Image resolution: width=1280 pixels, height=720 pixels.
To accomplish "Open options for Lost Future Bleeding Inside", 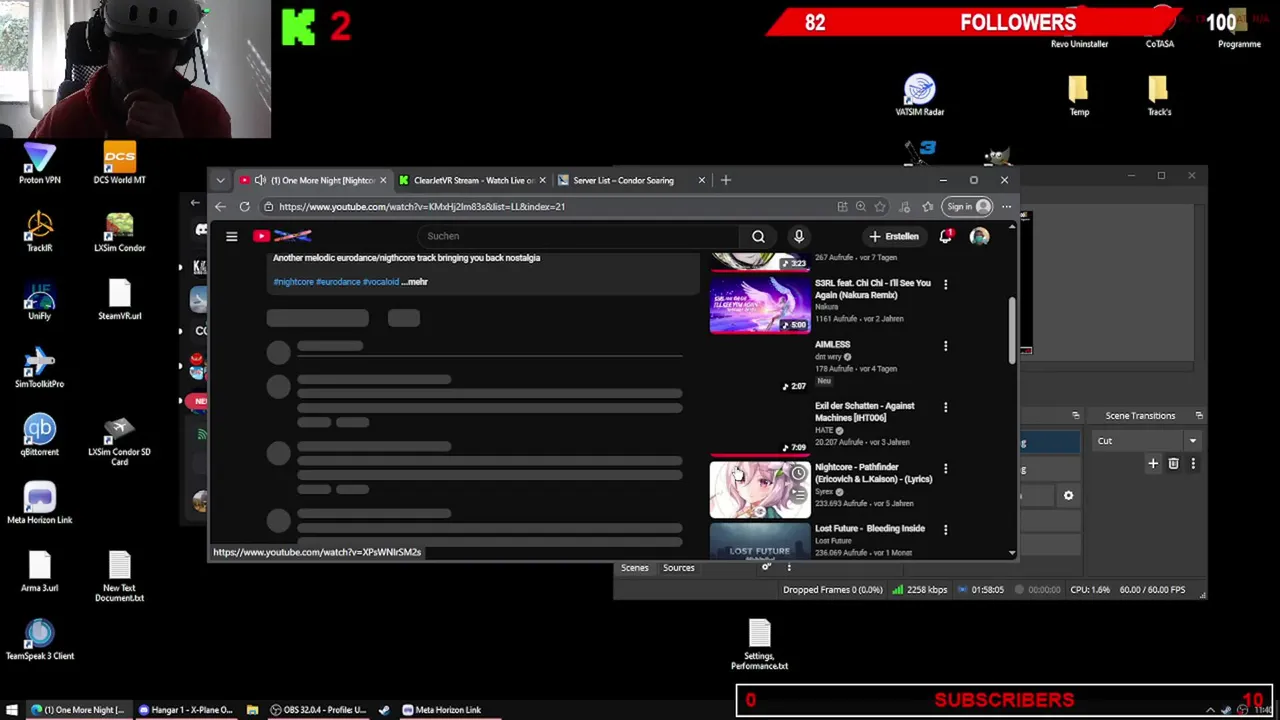I will [x=945, y=529].
